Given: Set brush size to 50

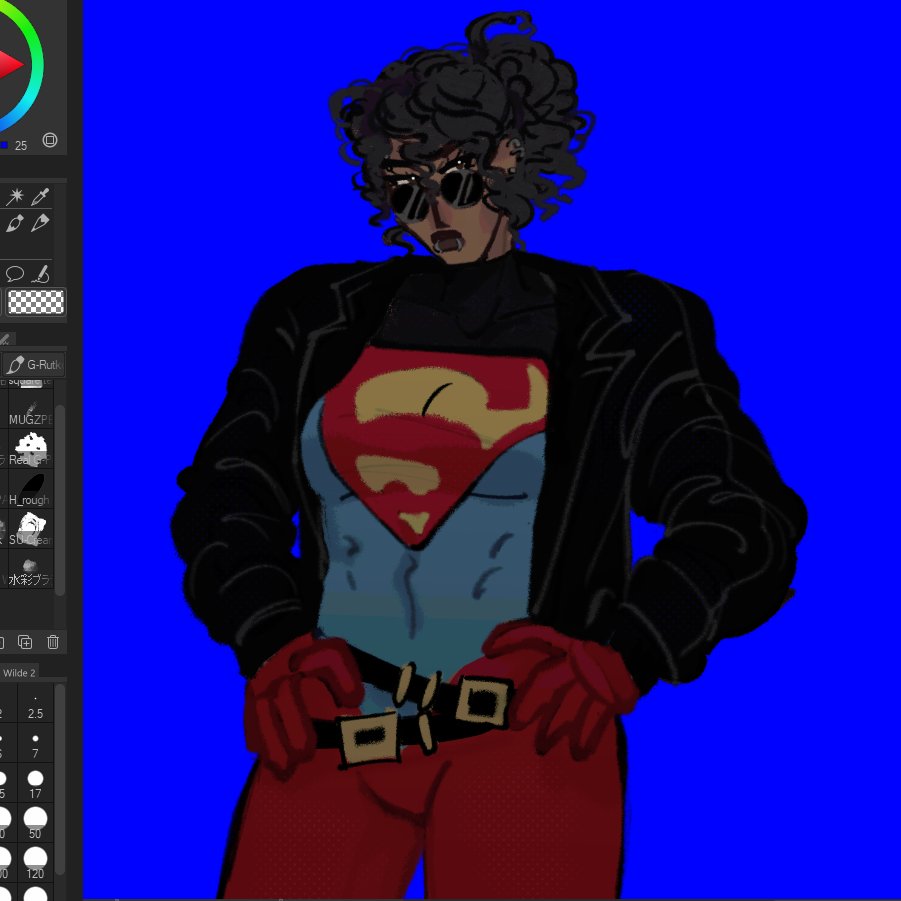Looking at the screenshot, I should pyautogui.click(x=35, y=825).
